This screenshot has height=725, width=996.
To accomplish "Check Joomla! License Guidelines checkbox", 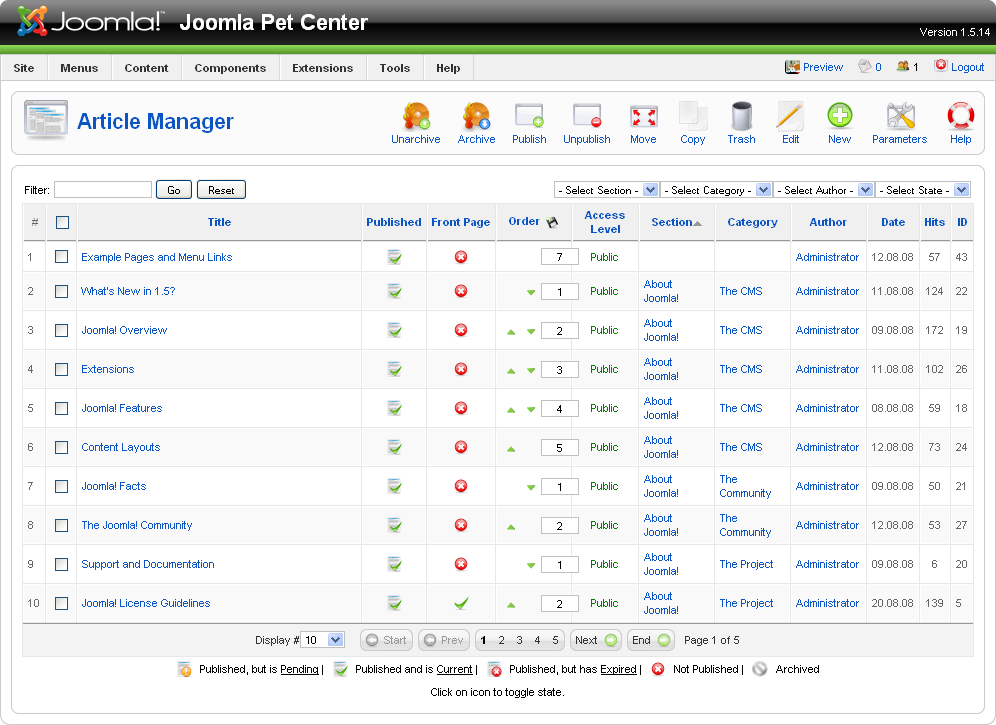I will (62, 603).
